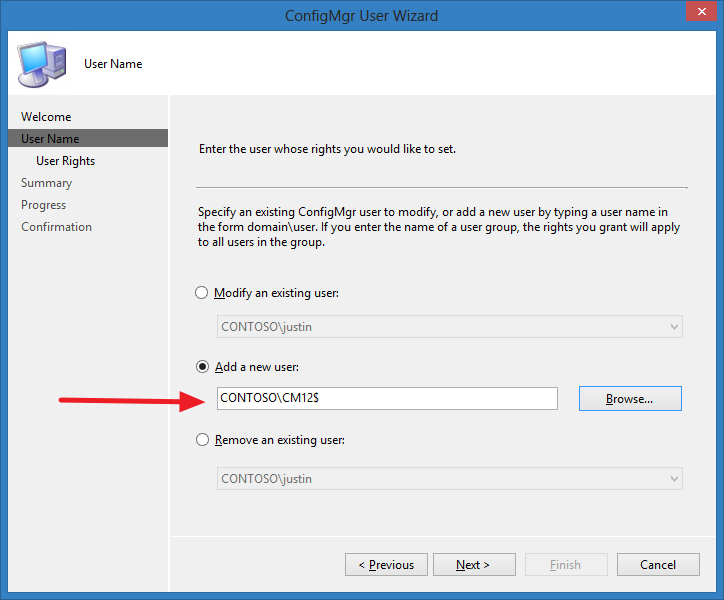Proceed with the Next > button
This screenshot has height=600, width=724.
[x=474, y=564]
